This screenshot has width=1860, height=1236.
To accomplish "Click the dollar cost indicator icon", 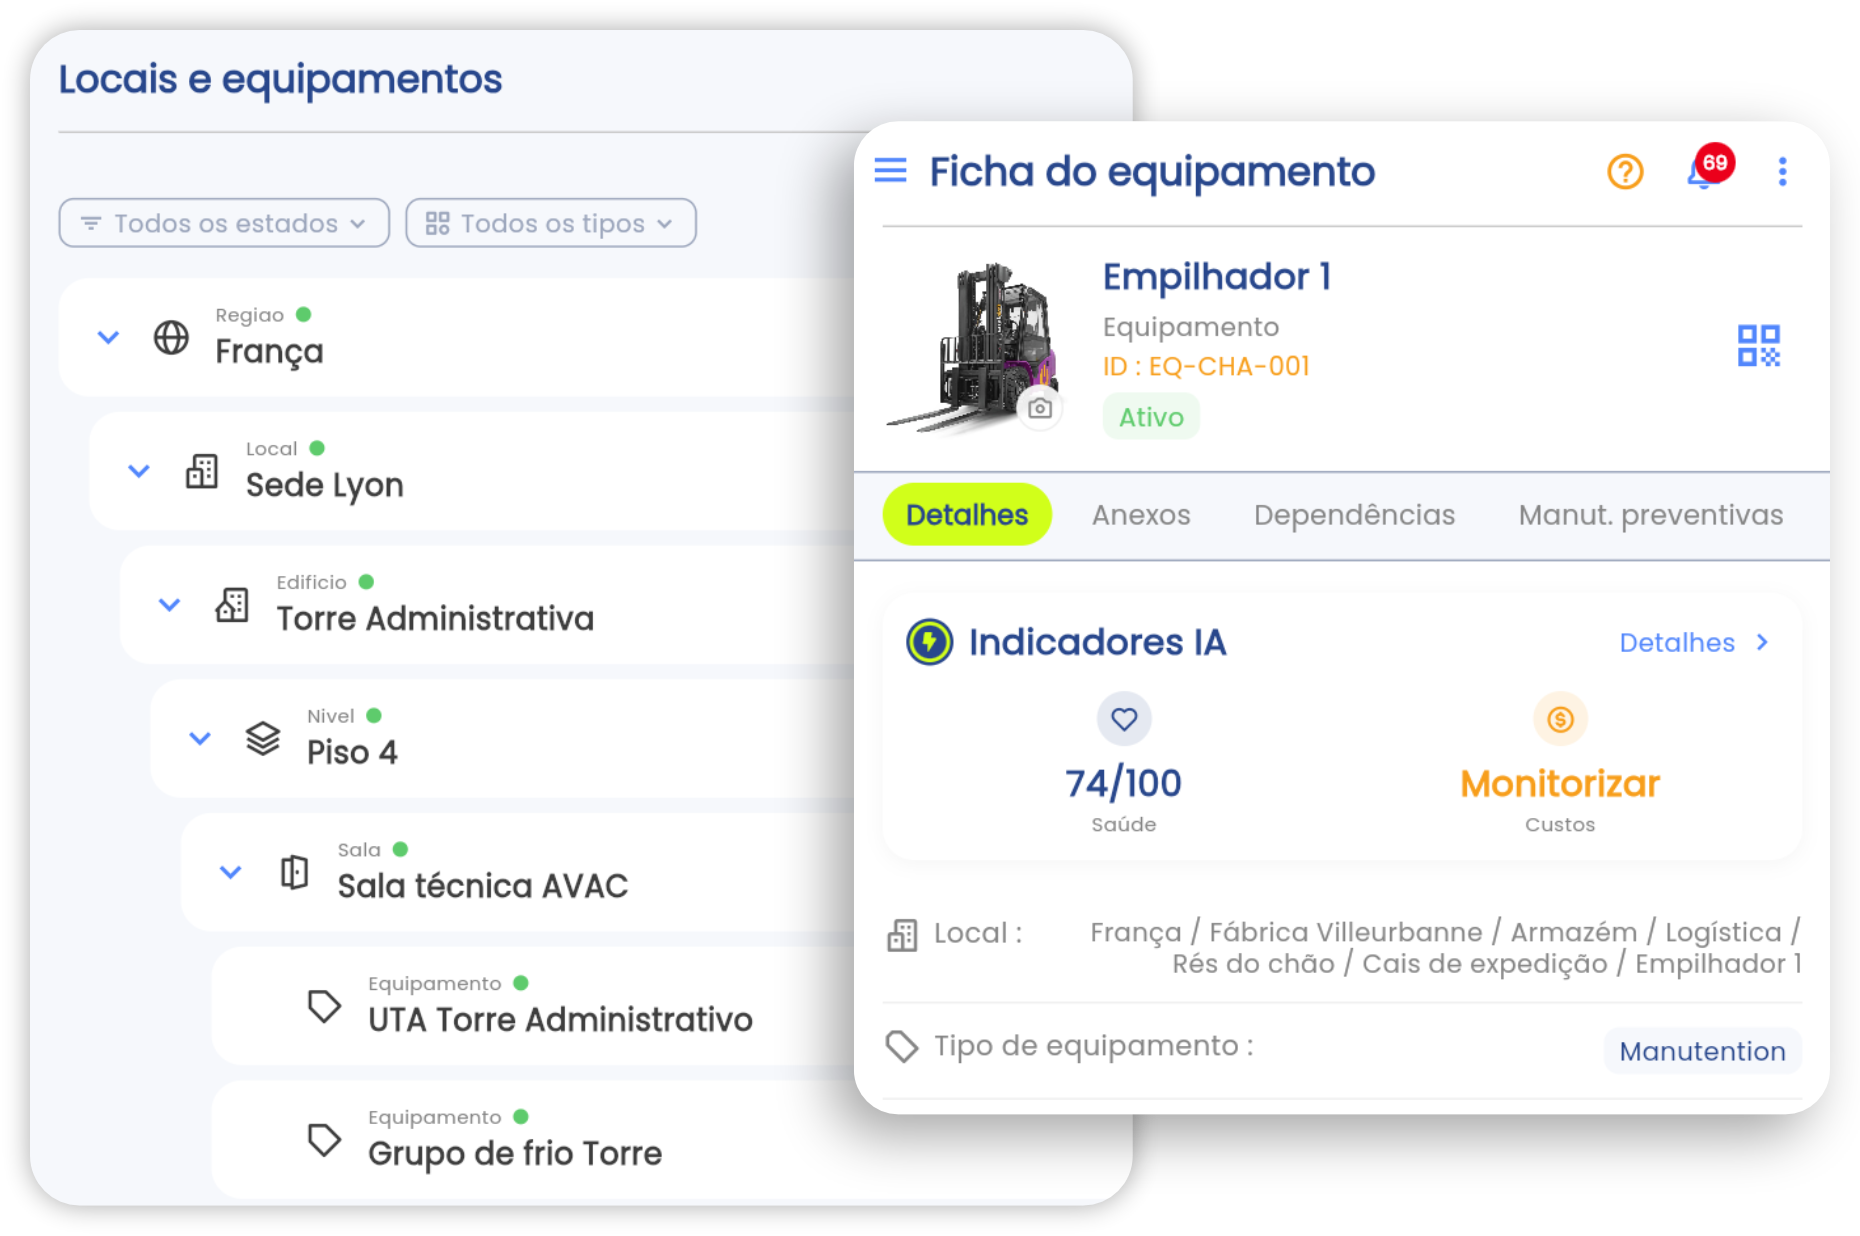I will pos(1560,719).
